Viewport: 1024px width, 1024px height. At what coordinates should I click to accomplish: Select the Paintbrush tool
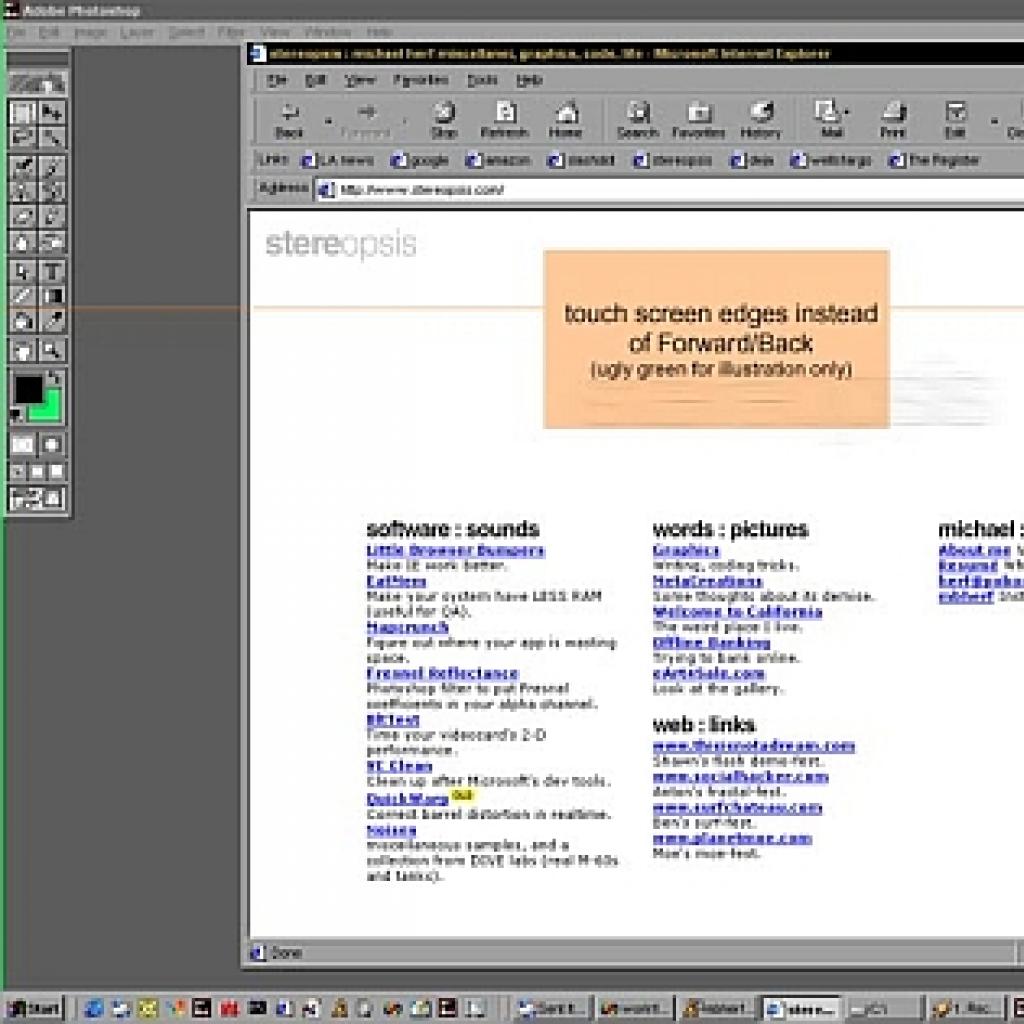click(x=52, y=167)
